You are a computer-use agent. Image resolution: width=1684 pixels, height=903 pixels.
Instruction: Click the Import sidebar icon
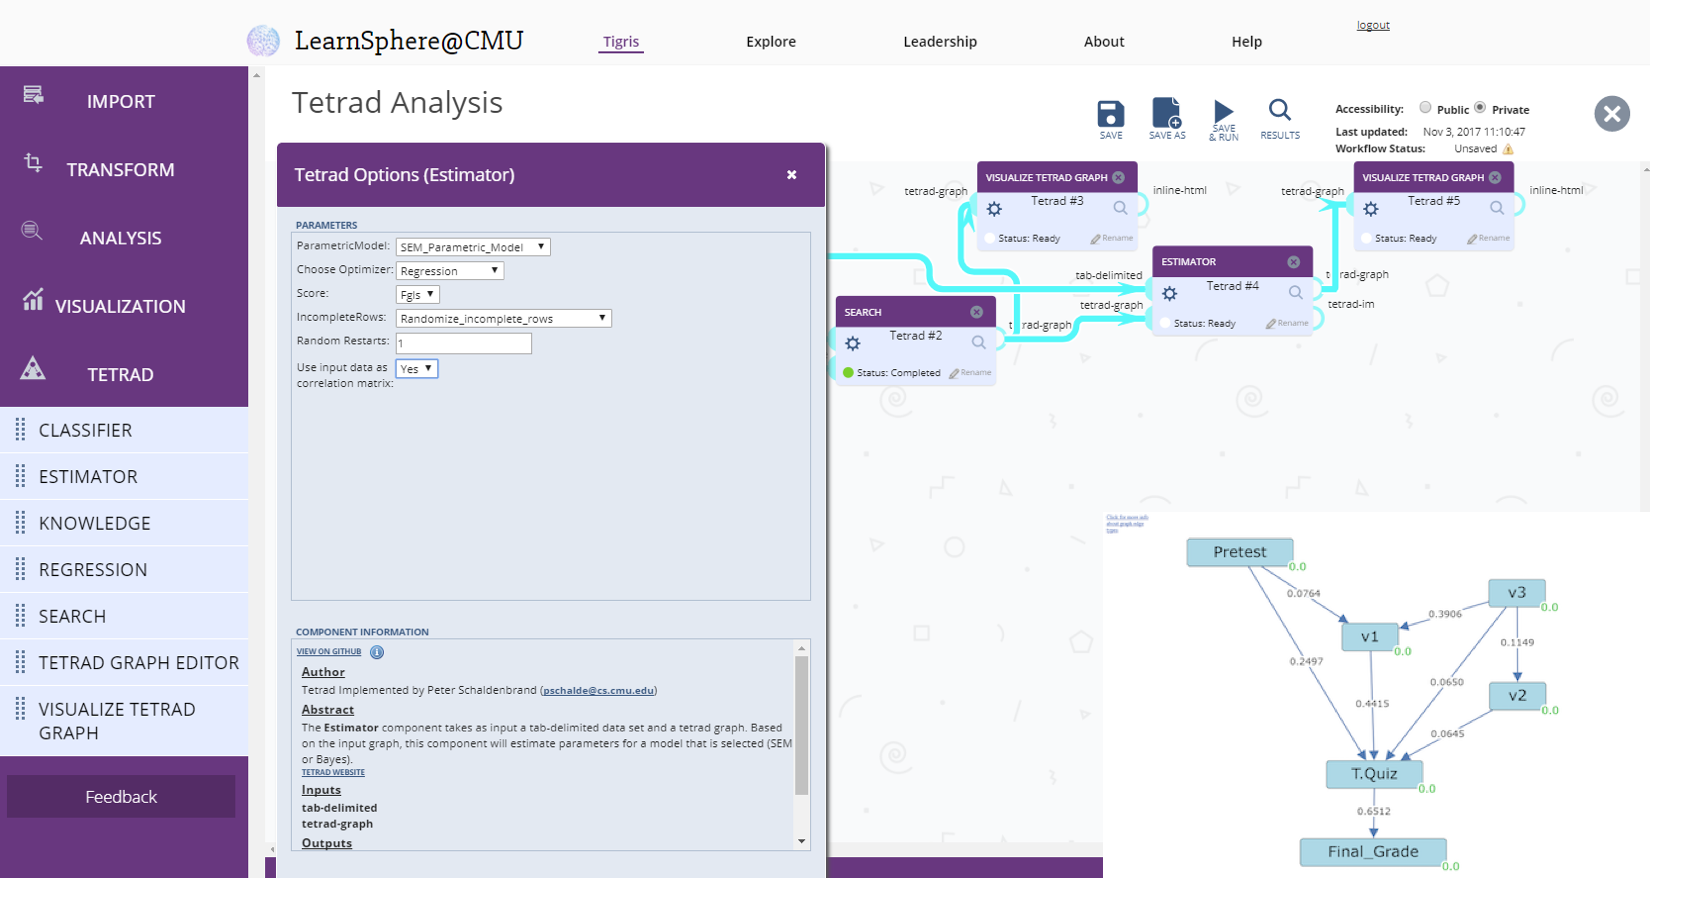(33, 94)
